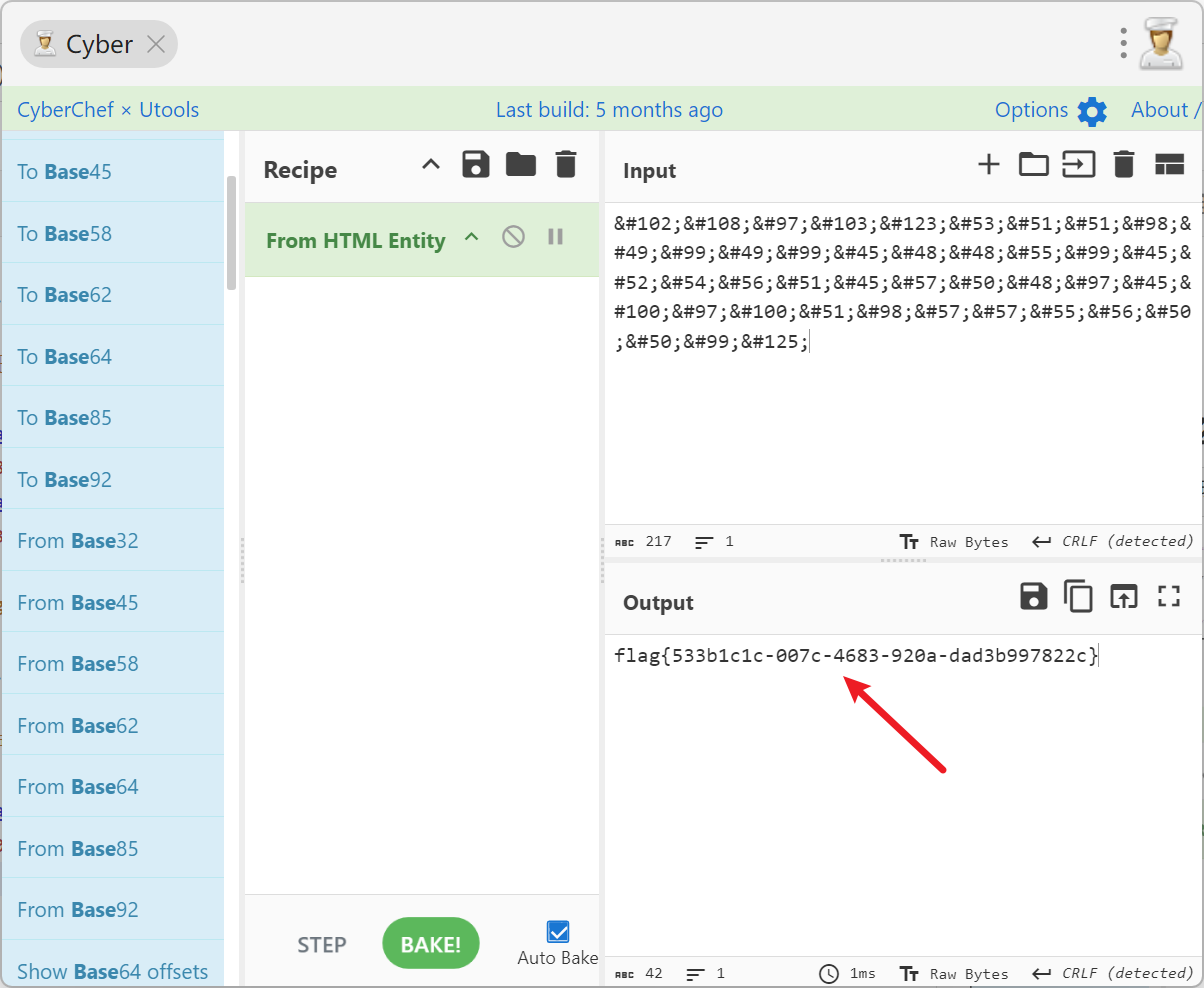Screen dimensions: 1204x988
Task: Click the operations list scrollbar
Action: coord(232,233)
